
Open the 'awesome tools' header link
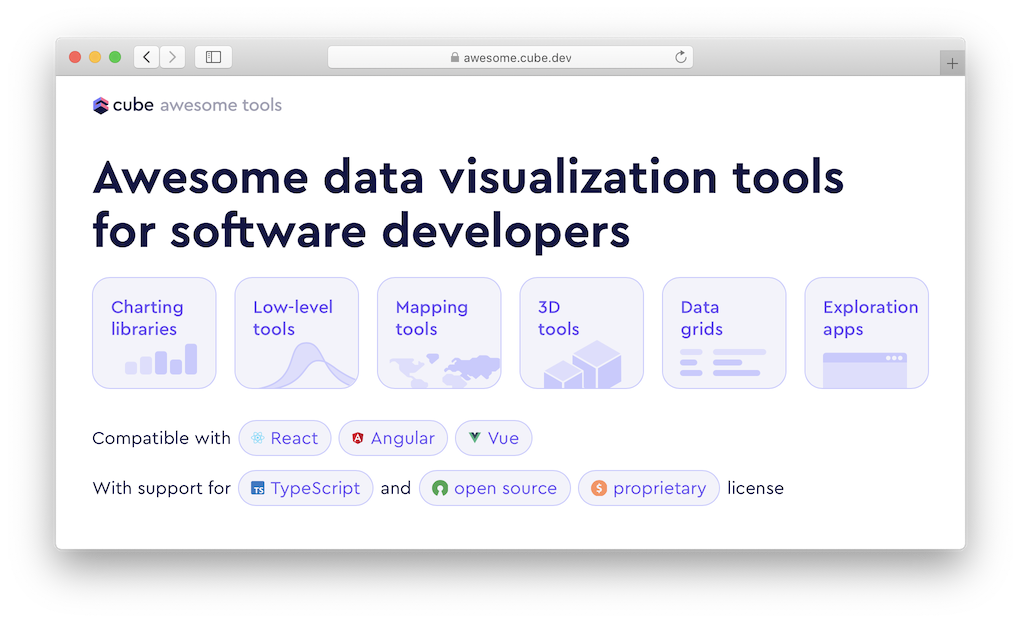pyautogui.click(x=221, y=105)
